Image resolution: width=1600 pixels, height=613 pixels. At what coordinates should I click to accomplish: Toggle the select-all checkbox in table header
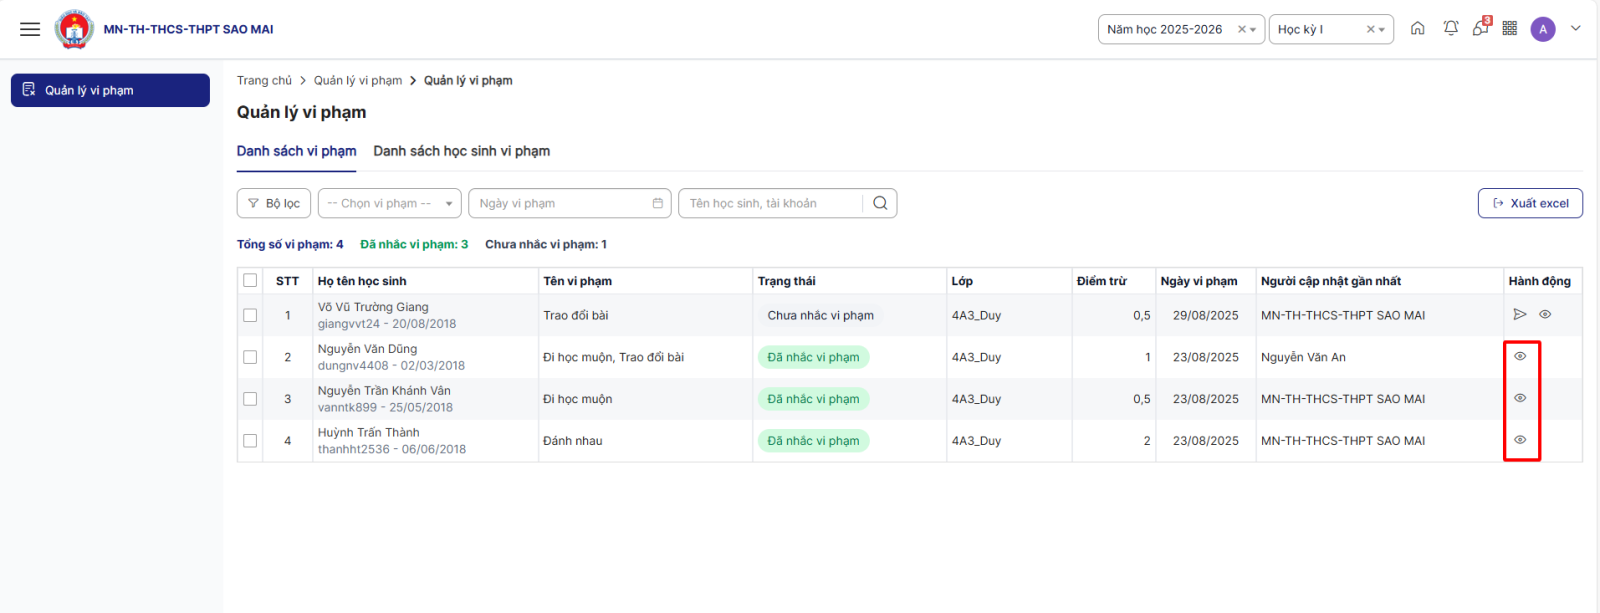(250, 281)
